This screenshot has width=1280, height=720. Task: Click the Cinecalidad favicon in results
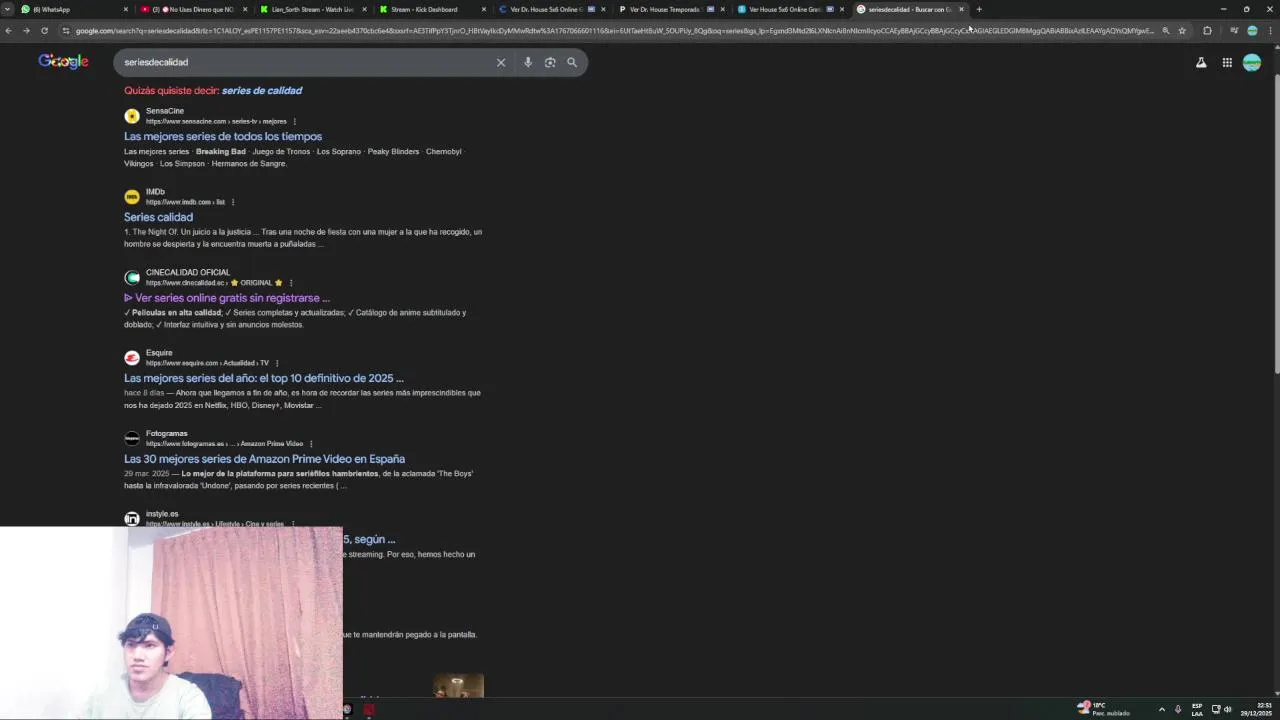(x=132, y=277)
